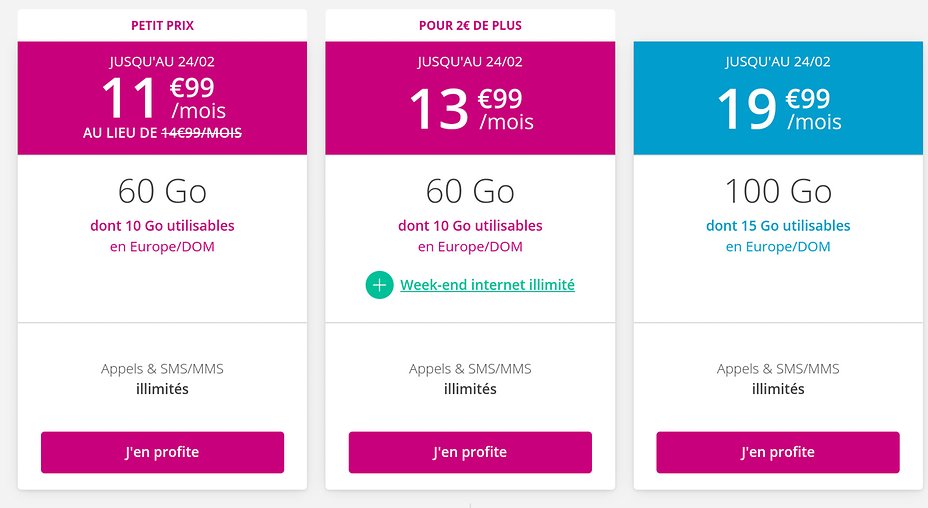
Task: Select the PETIT PRIX plan label
Action: pyautogui.click(x=162, y=25)
